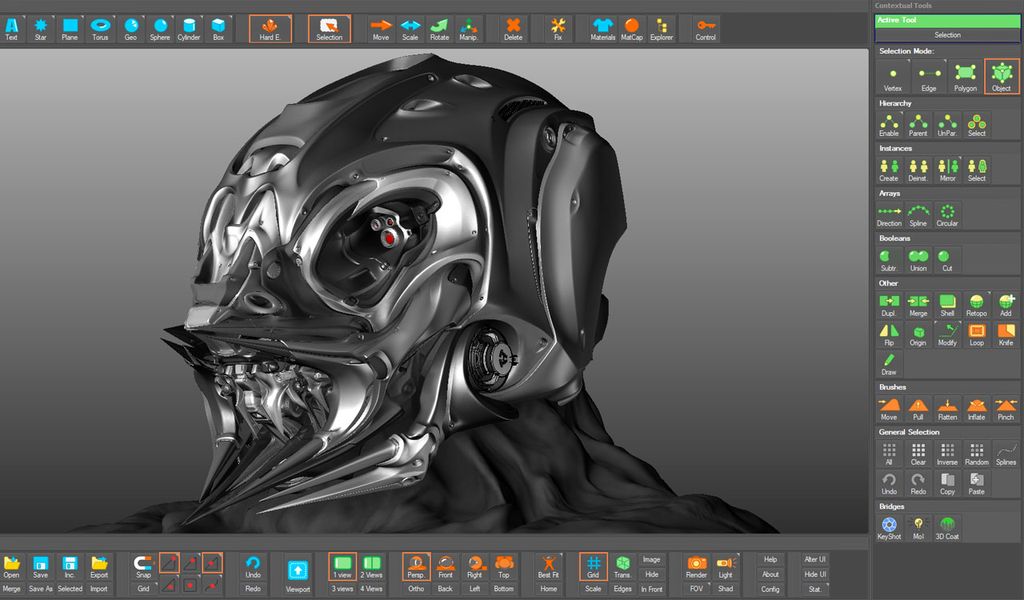Select the Inflate brush
The height and width of the screenshot is (600, 1024).
[x=977, y=407]
